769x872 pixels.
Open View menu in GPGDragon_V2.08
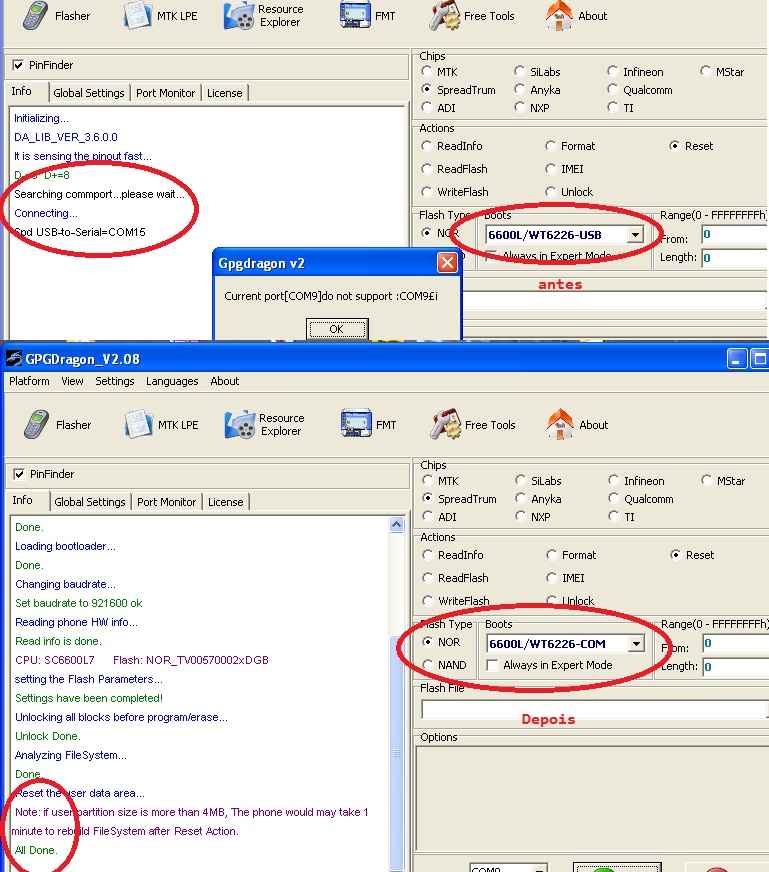point(72,381)
